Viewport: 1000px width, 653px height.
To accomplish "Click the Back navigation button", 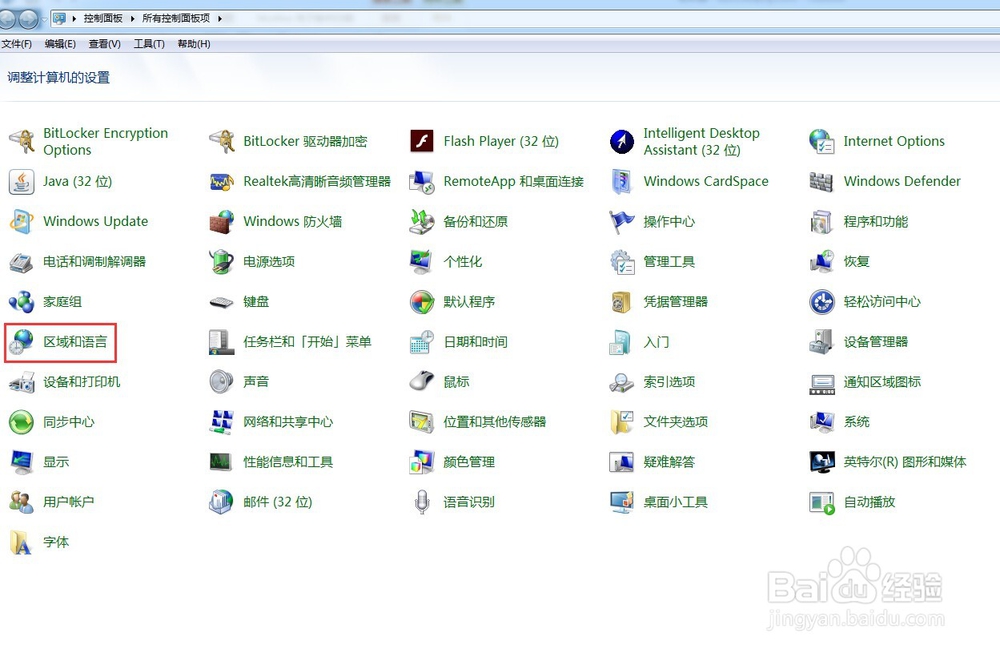I will click(6, 20).
